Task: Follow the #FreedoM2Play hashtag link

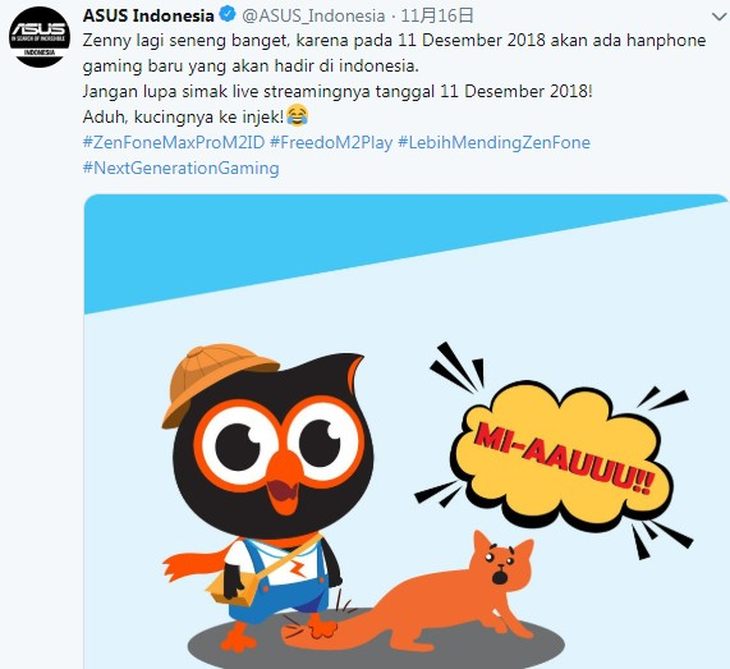Action: (x=331, y=142)
